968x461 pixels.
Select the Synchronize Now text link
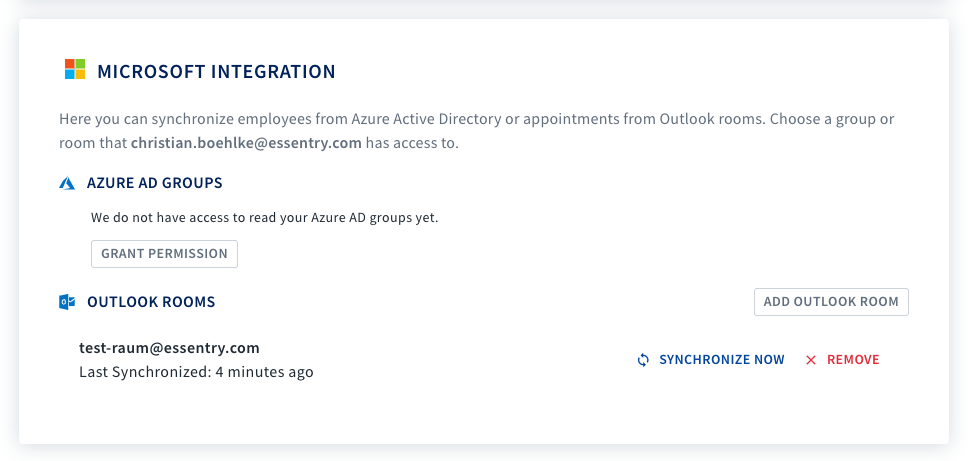point(722,360)
